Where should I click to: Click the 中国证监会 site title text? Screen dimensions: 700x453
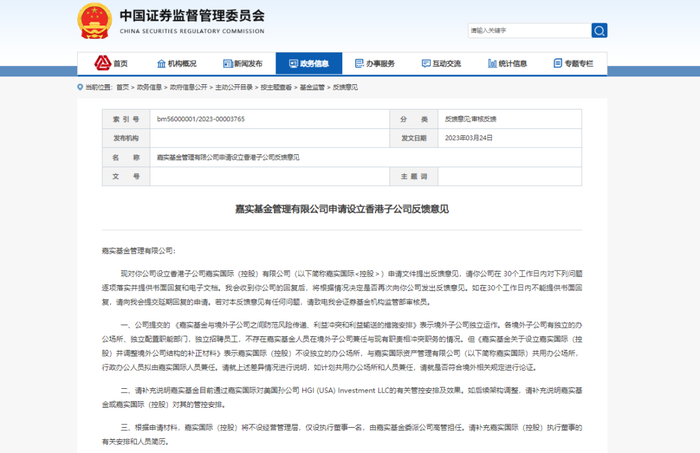coord(192,16)
